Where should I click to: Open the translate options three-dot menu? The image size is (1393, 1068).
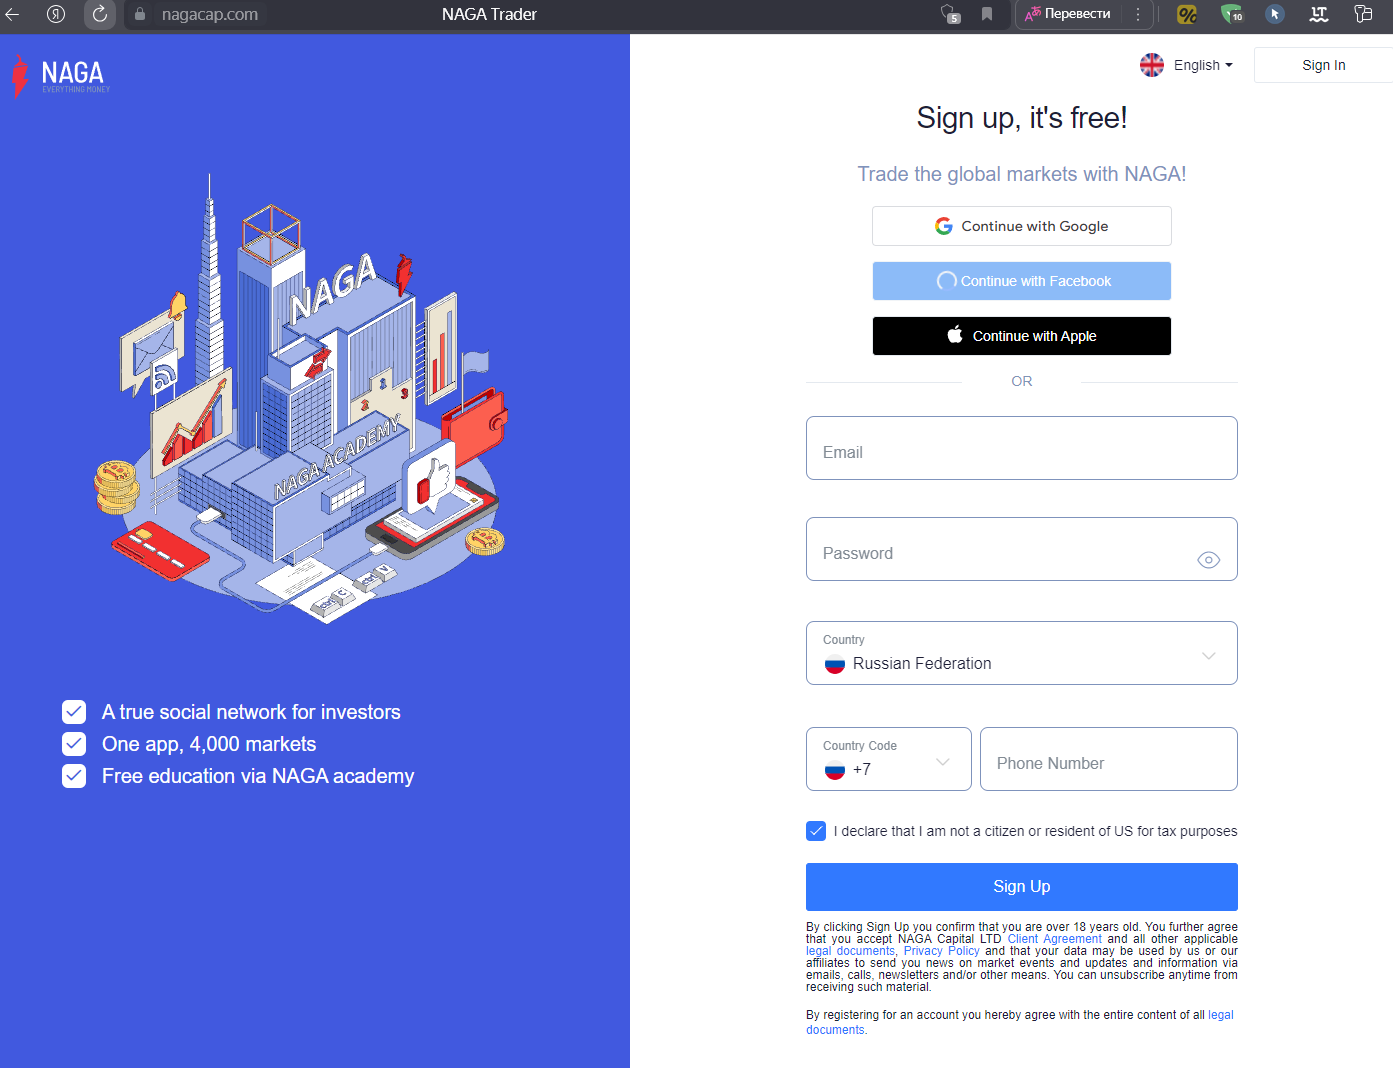point(1138,14)
